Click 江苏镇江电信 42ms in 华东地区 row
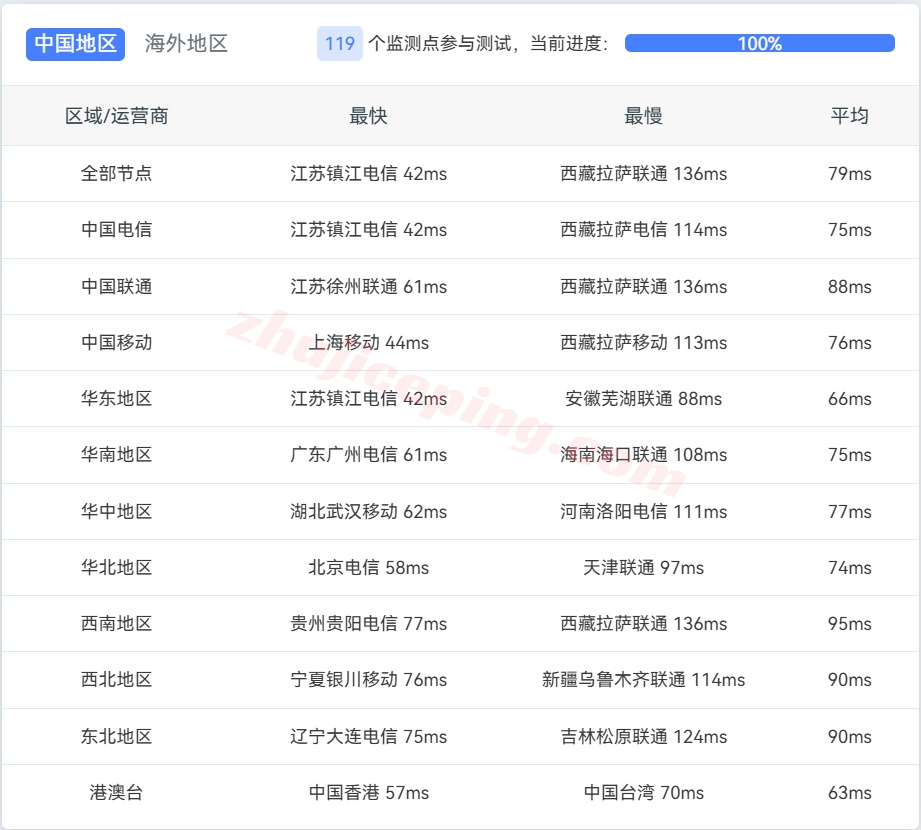The image size is (921, 830). tap(368, 399)
